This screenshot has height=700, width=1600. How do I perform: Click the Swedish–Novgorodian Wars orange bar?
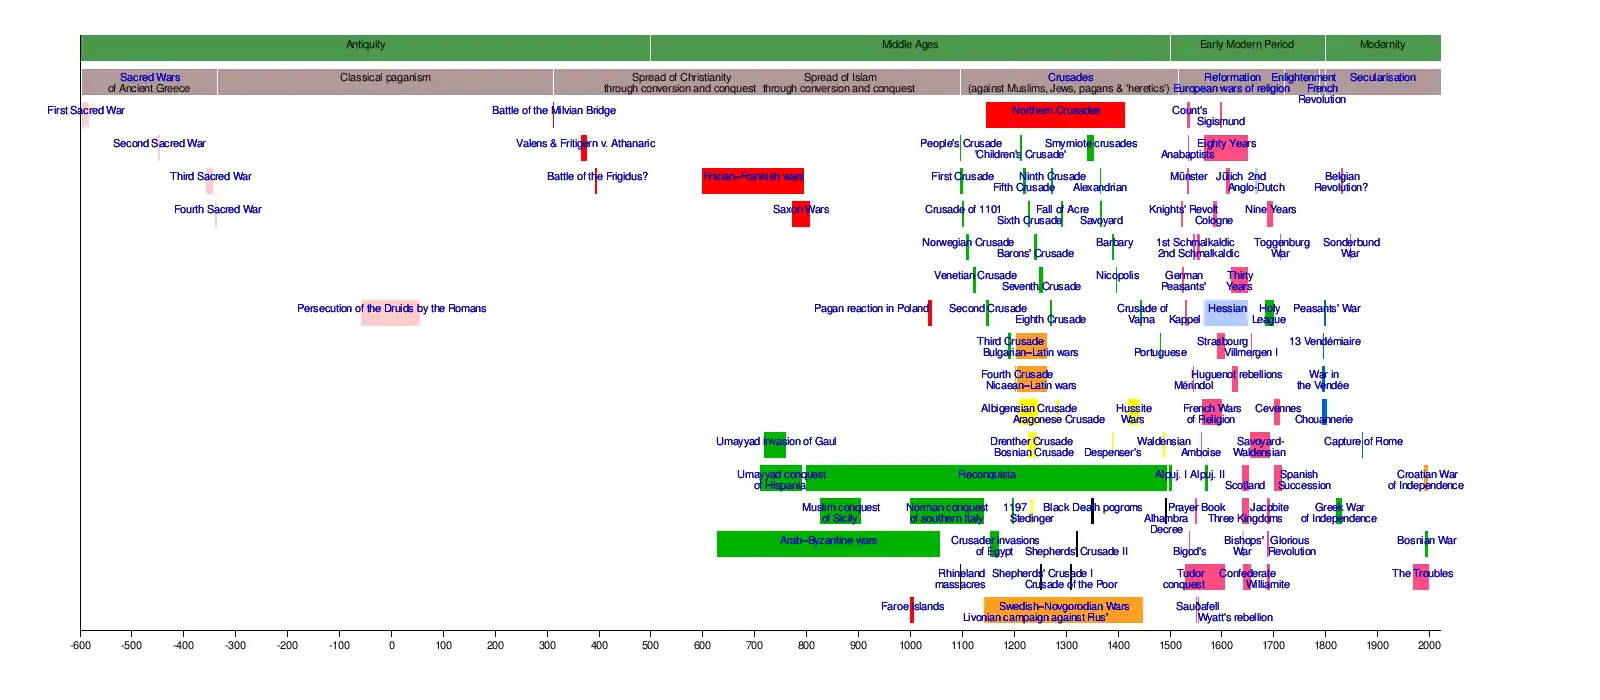1063,609
